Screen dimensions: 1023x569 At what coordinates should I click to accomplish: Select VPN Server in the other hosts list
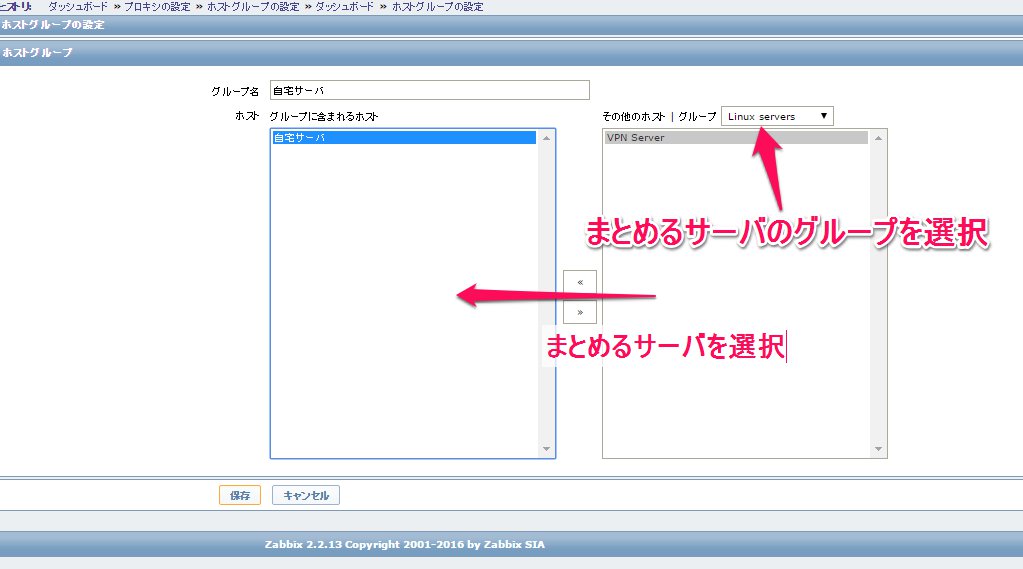[x=735, y=138]
